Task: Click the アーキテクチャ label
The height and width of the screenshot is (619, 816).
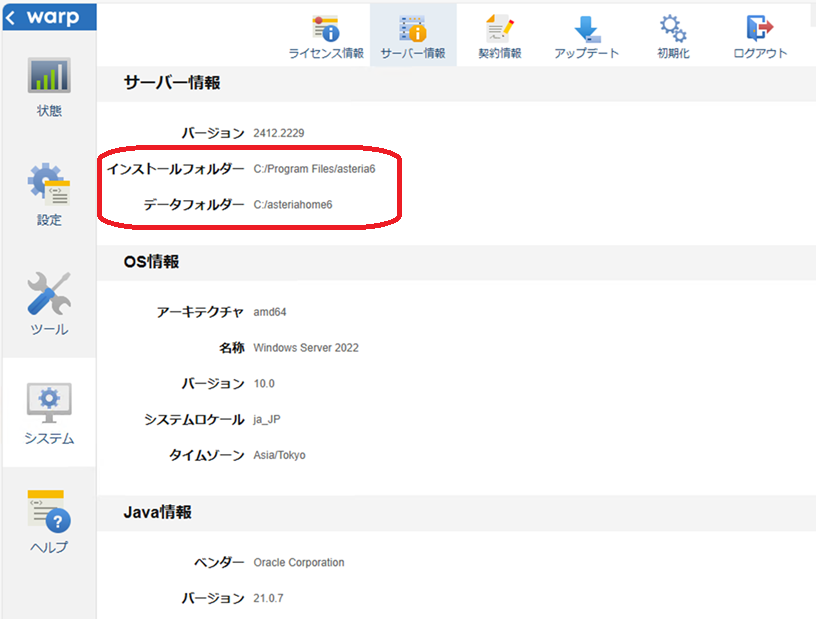Action: pyautogui.click(x=200, y=312)
